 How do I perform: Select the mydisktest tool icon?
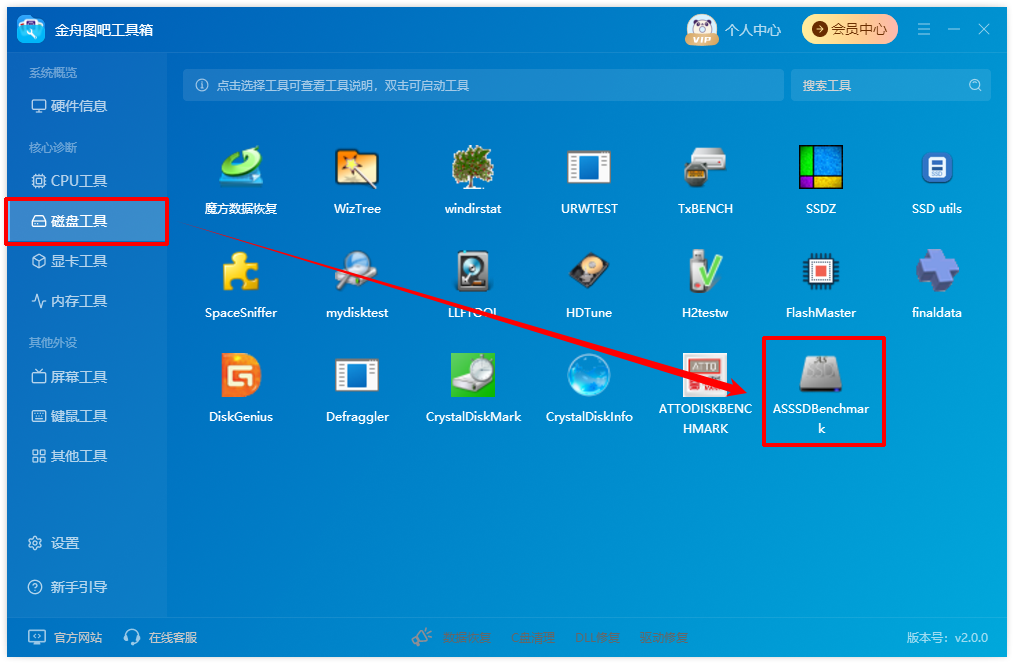pyautogui.click(x=357, y=271)
